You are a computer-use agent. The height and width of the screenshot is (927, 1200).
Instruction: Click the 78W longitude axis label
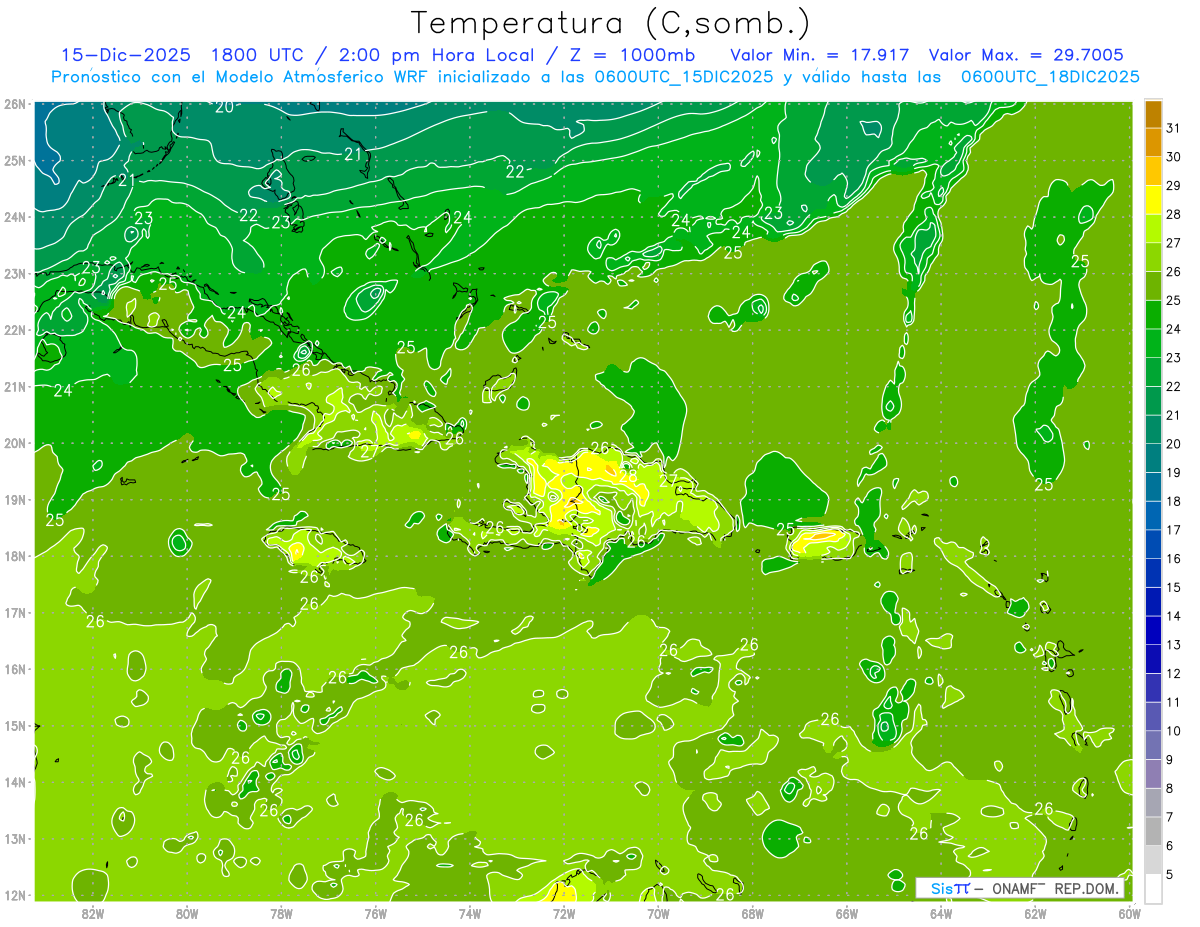[x=281, y=912]
